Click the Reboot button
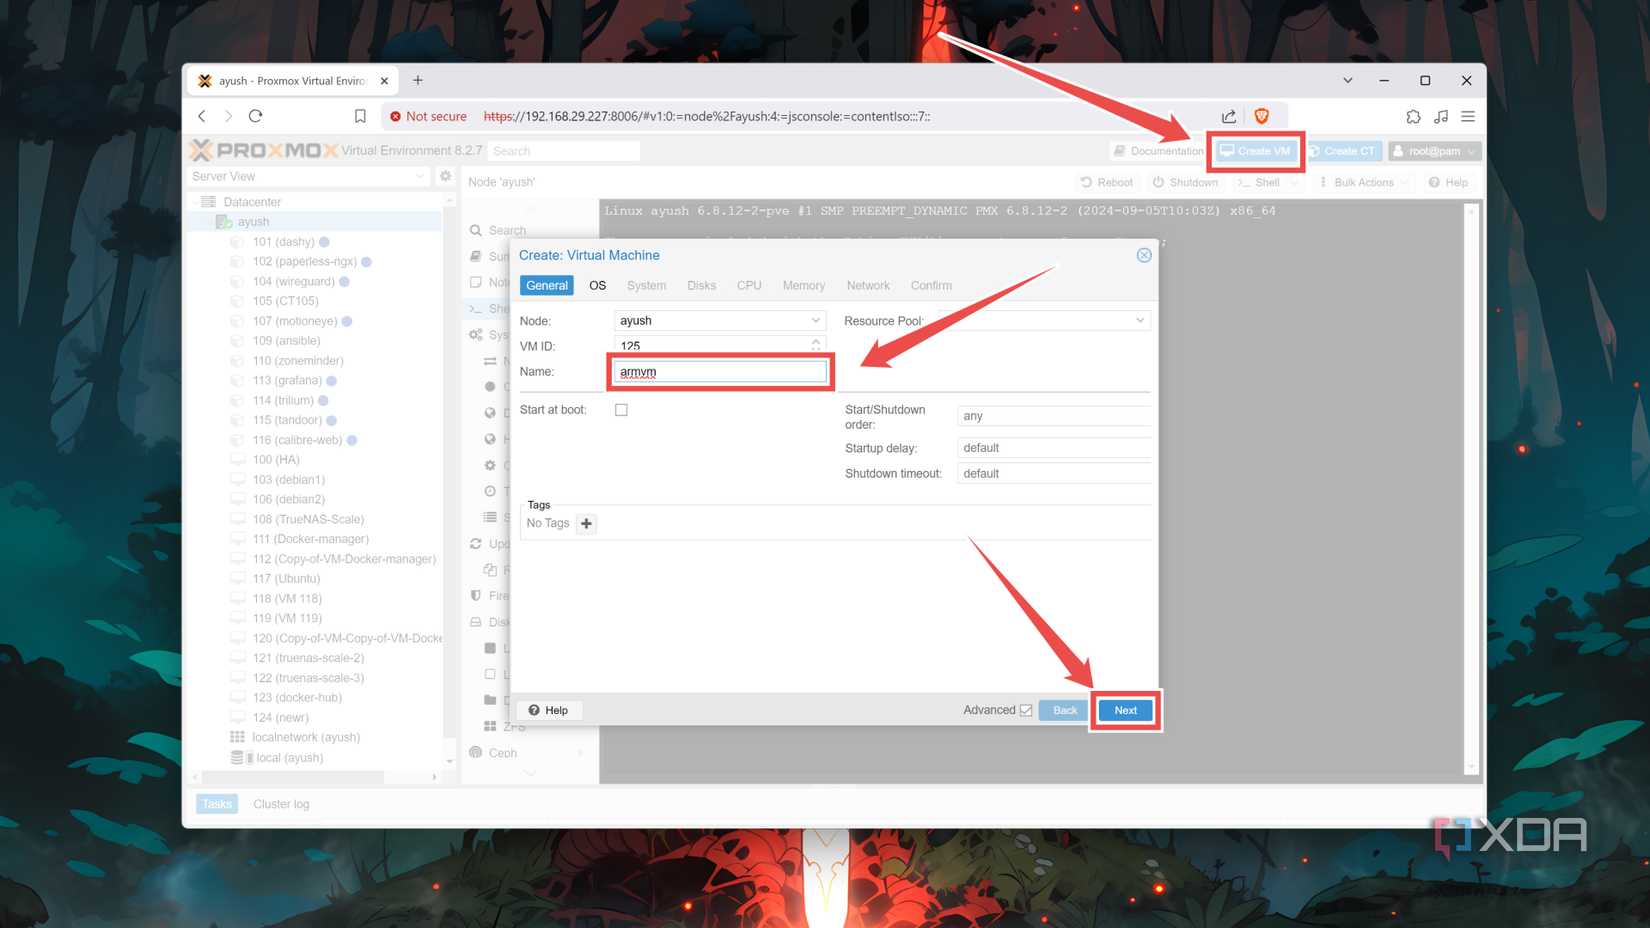1650x928 pixels. coord(1106,182)
